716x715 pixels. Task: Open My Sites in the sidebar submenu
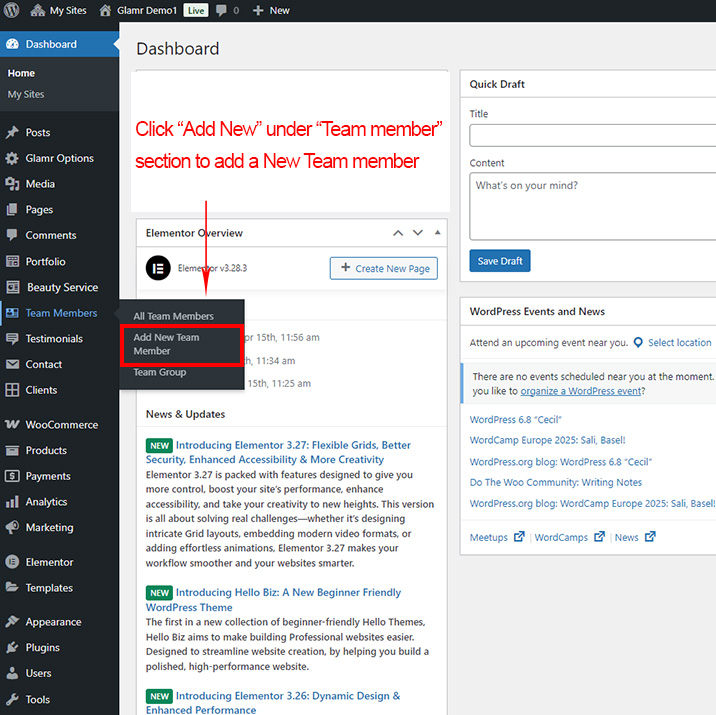click(26, 95)
